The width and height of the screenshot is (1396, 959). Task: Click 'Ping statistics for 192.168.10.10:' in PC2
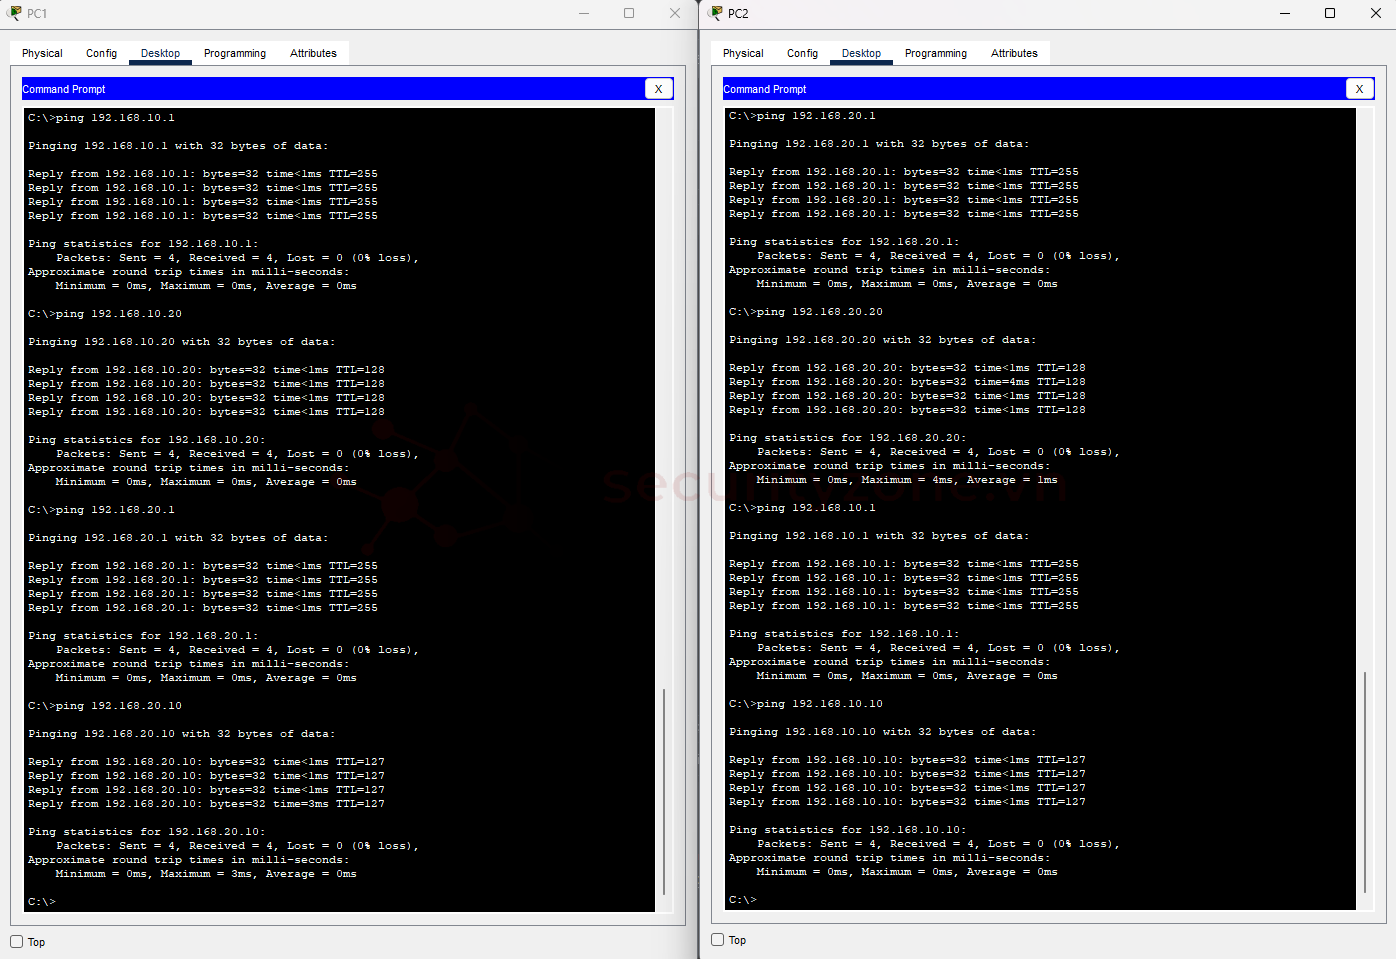click(848, 830)
